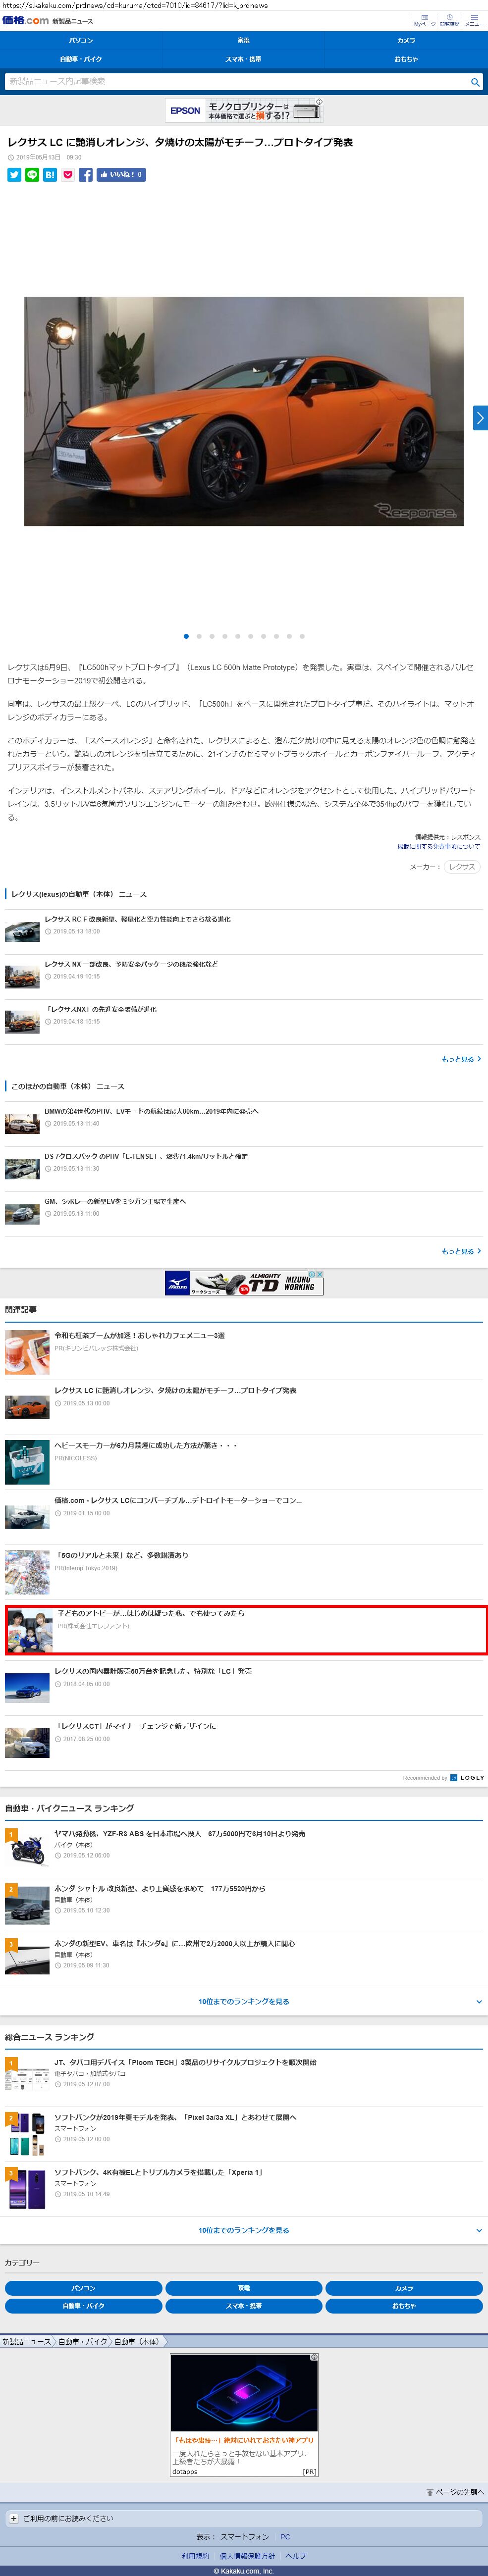
Task: Click the search magnifier icon
Action: [475, 82]
